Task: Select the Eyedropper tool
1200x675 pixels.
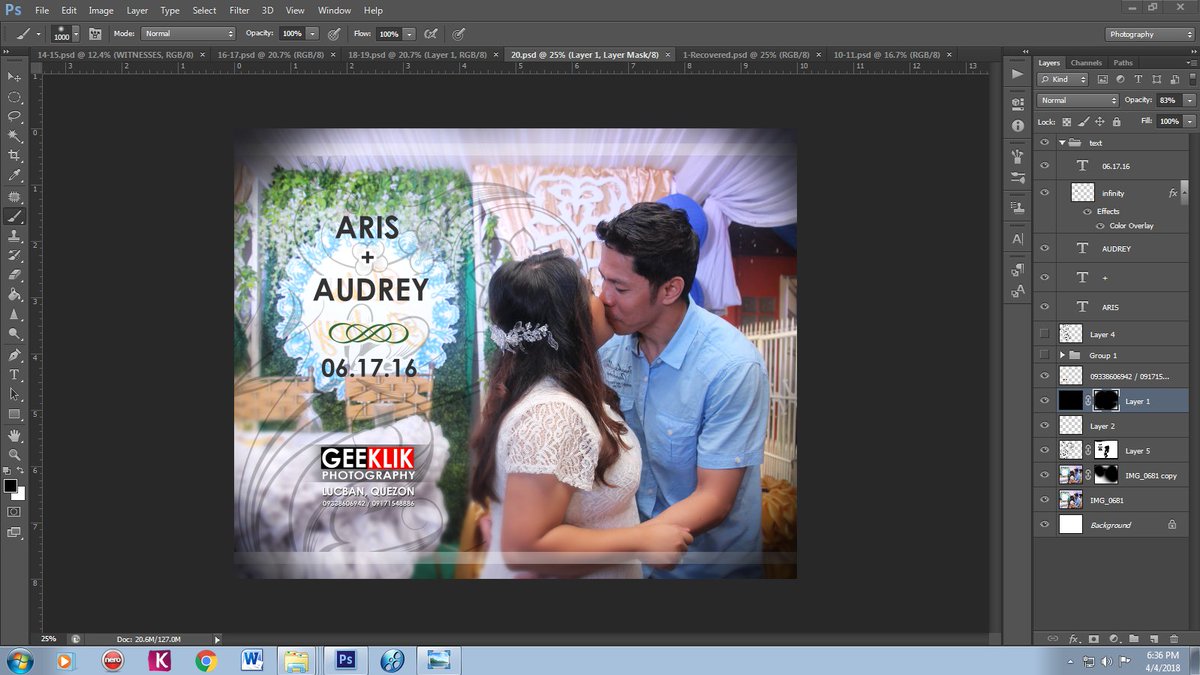Action: click(x=14, y=176)
